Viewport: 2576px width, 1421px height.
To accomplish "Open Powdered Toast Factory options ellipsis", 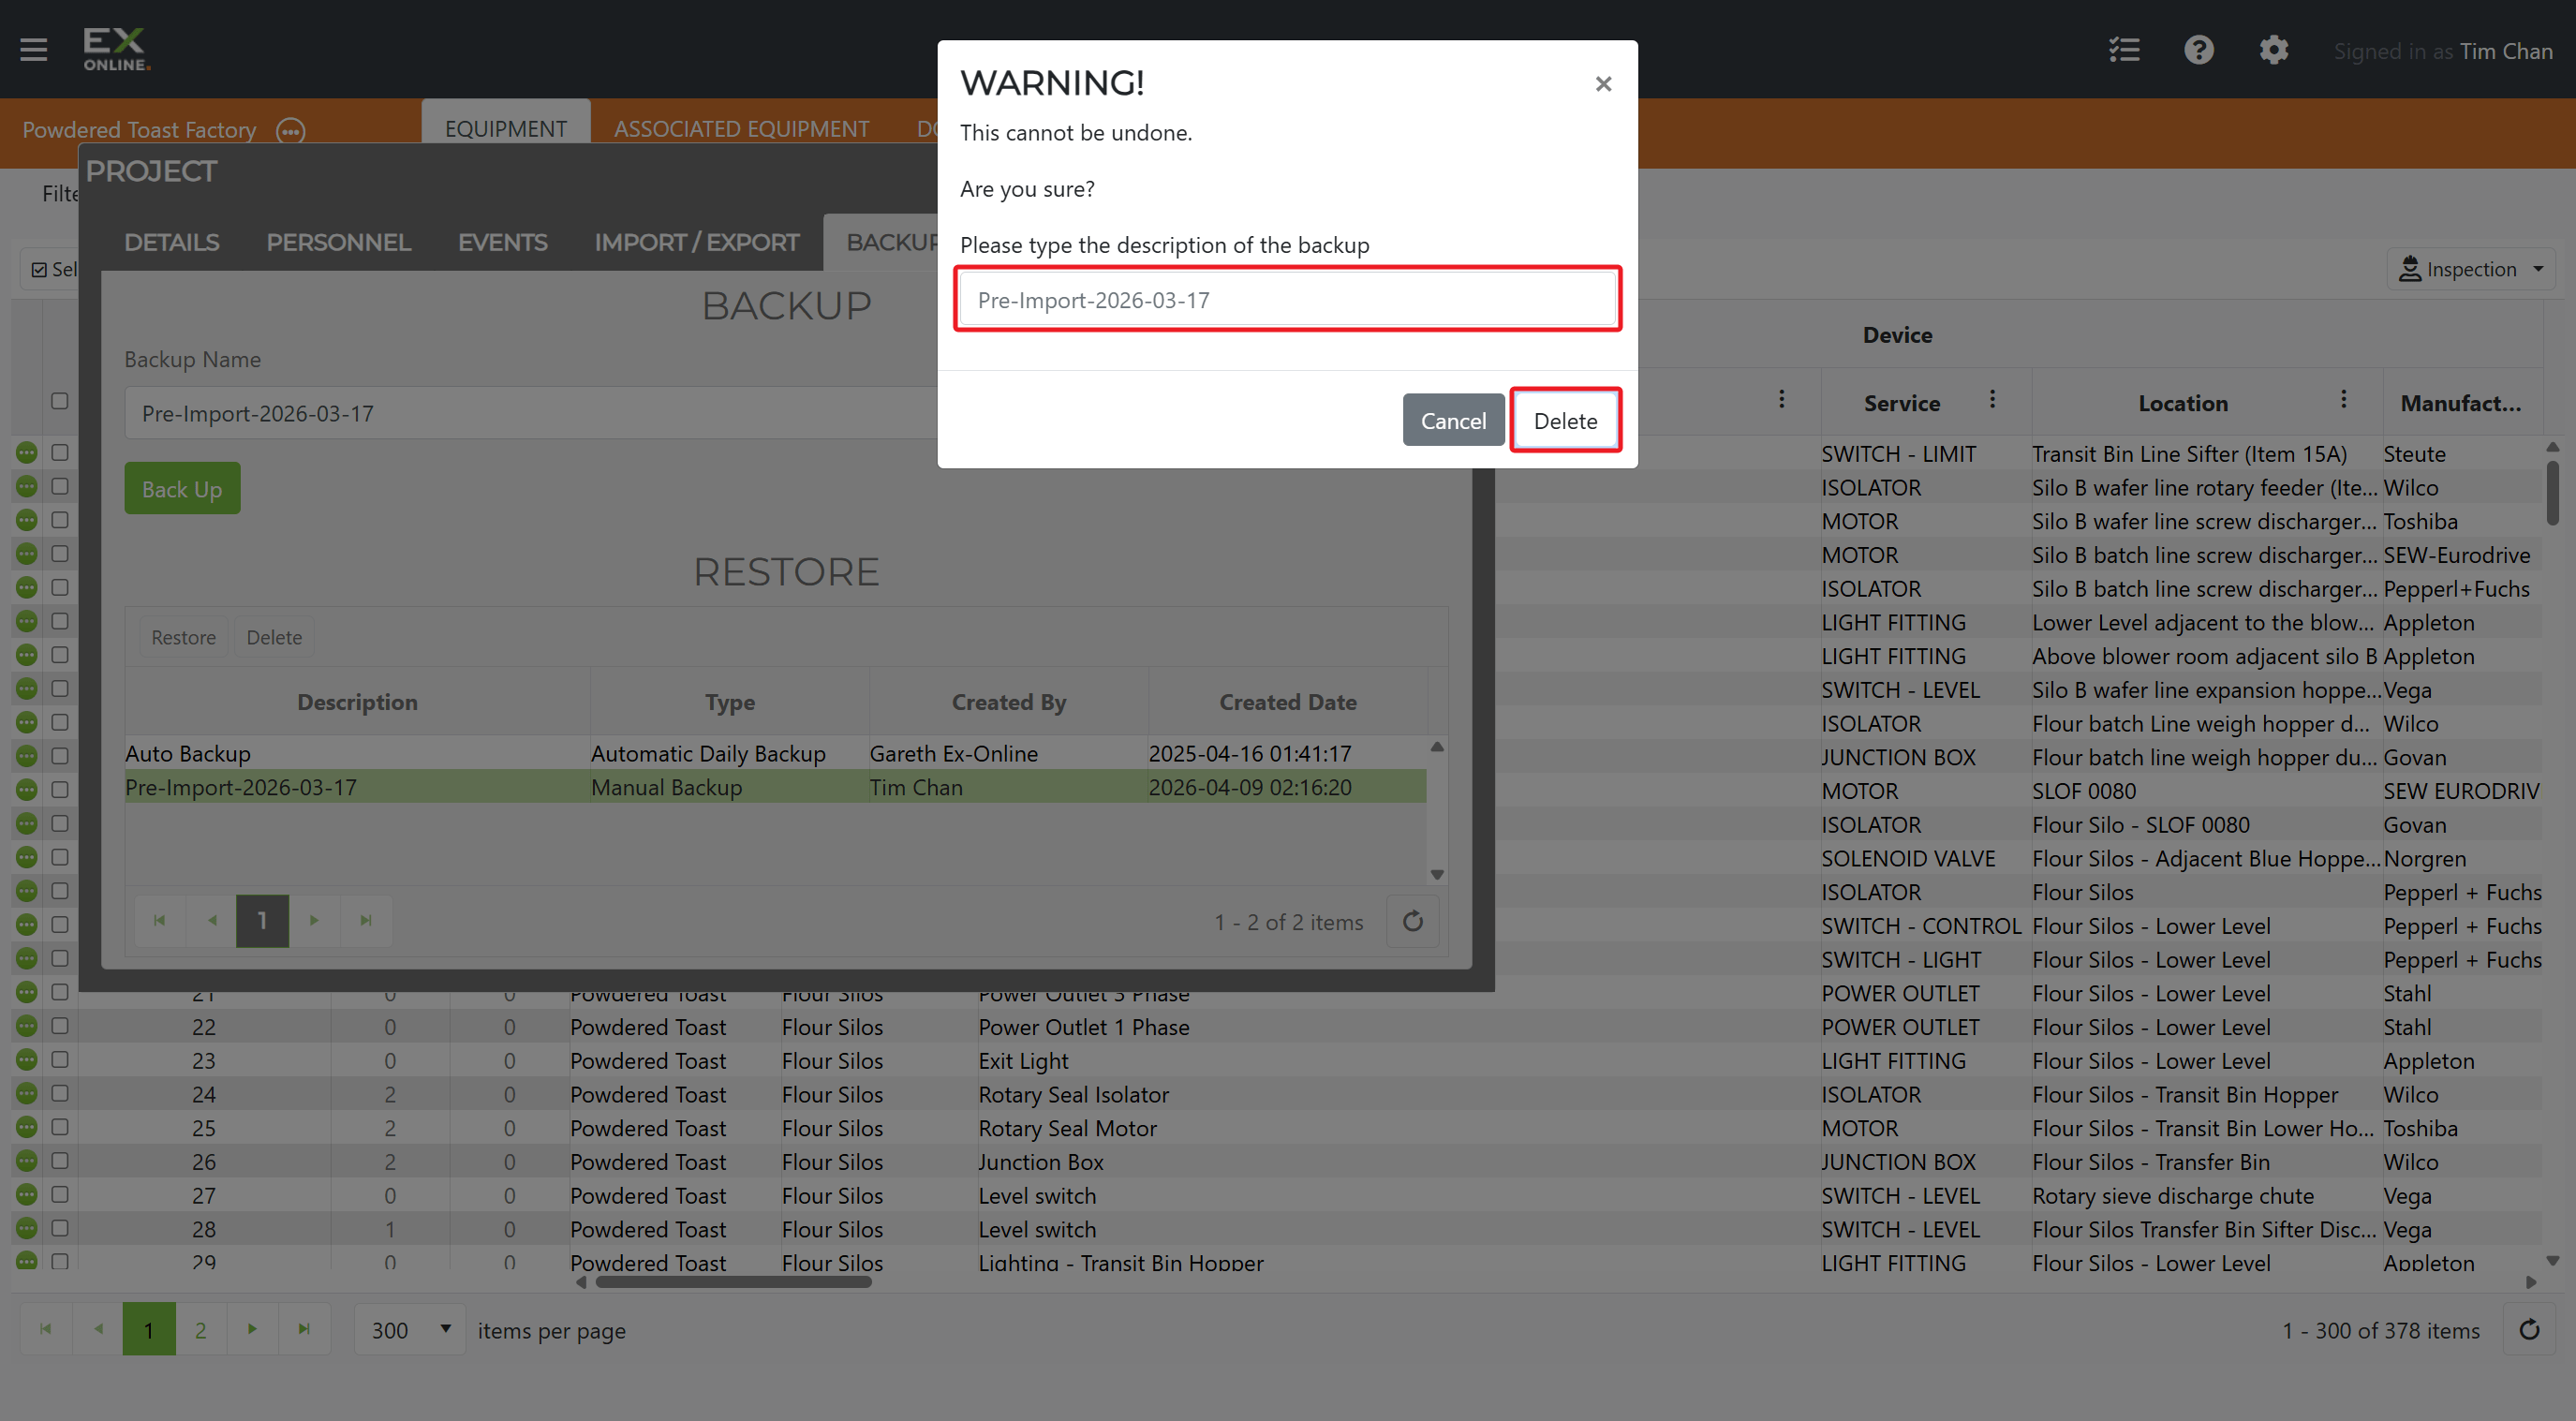I will pos(290,131).
